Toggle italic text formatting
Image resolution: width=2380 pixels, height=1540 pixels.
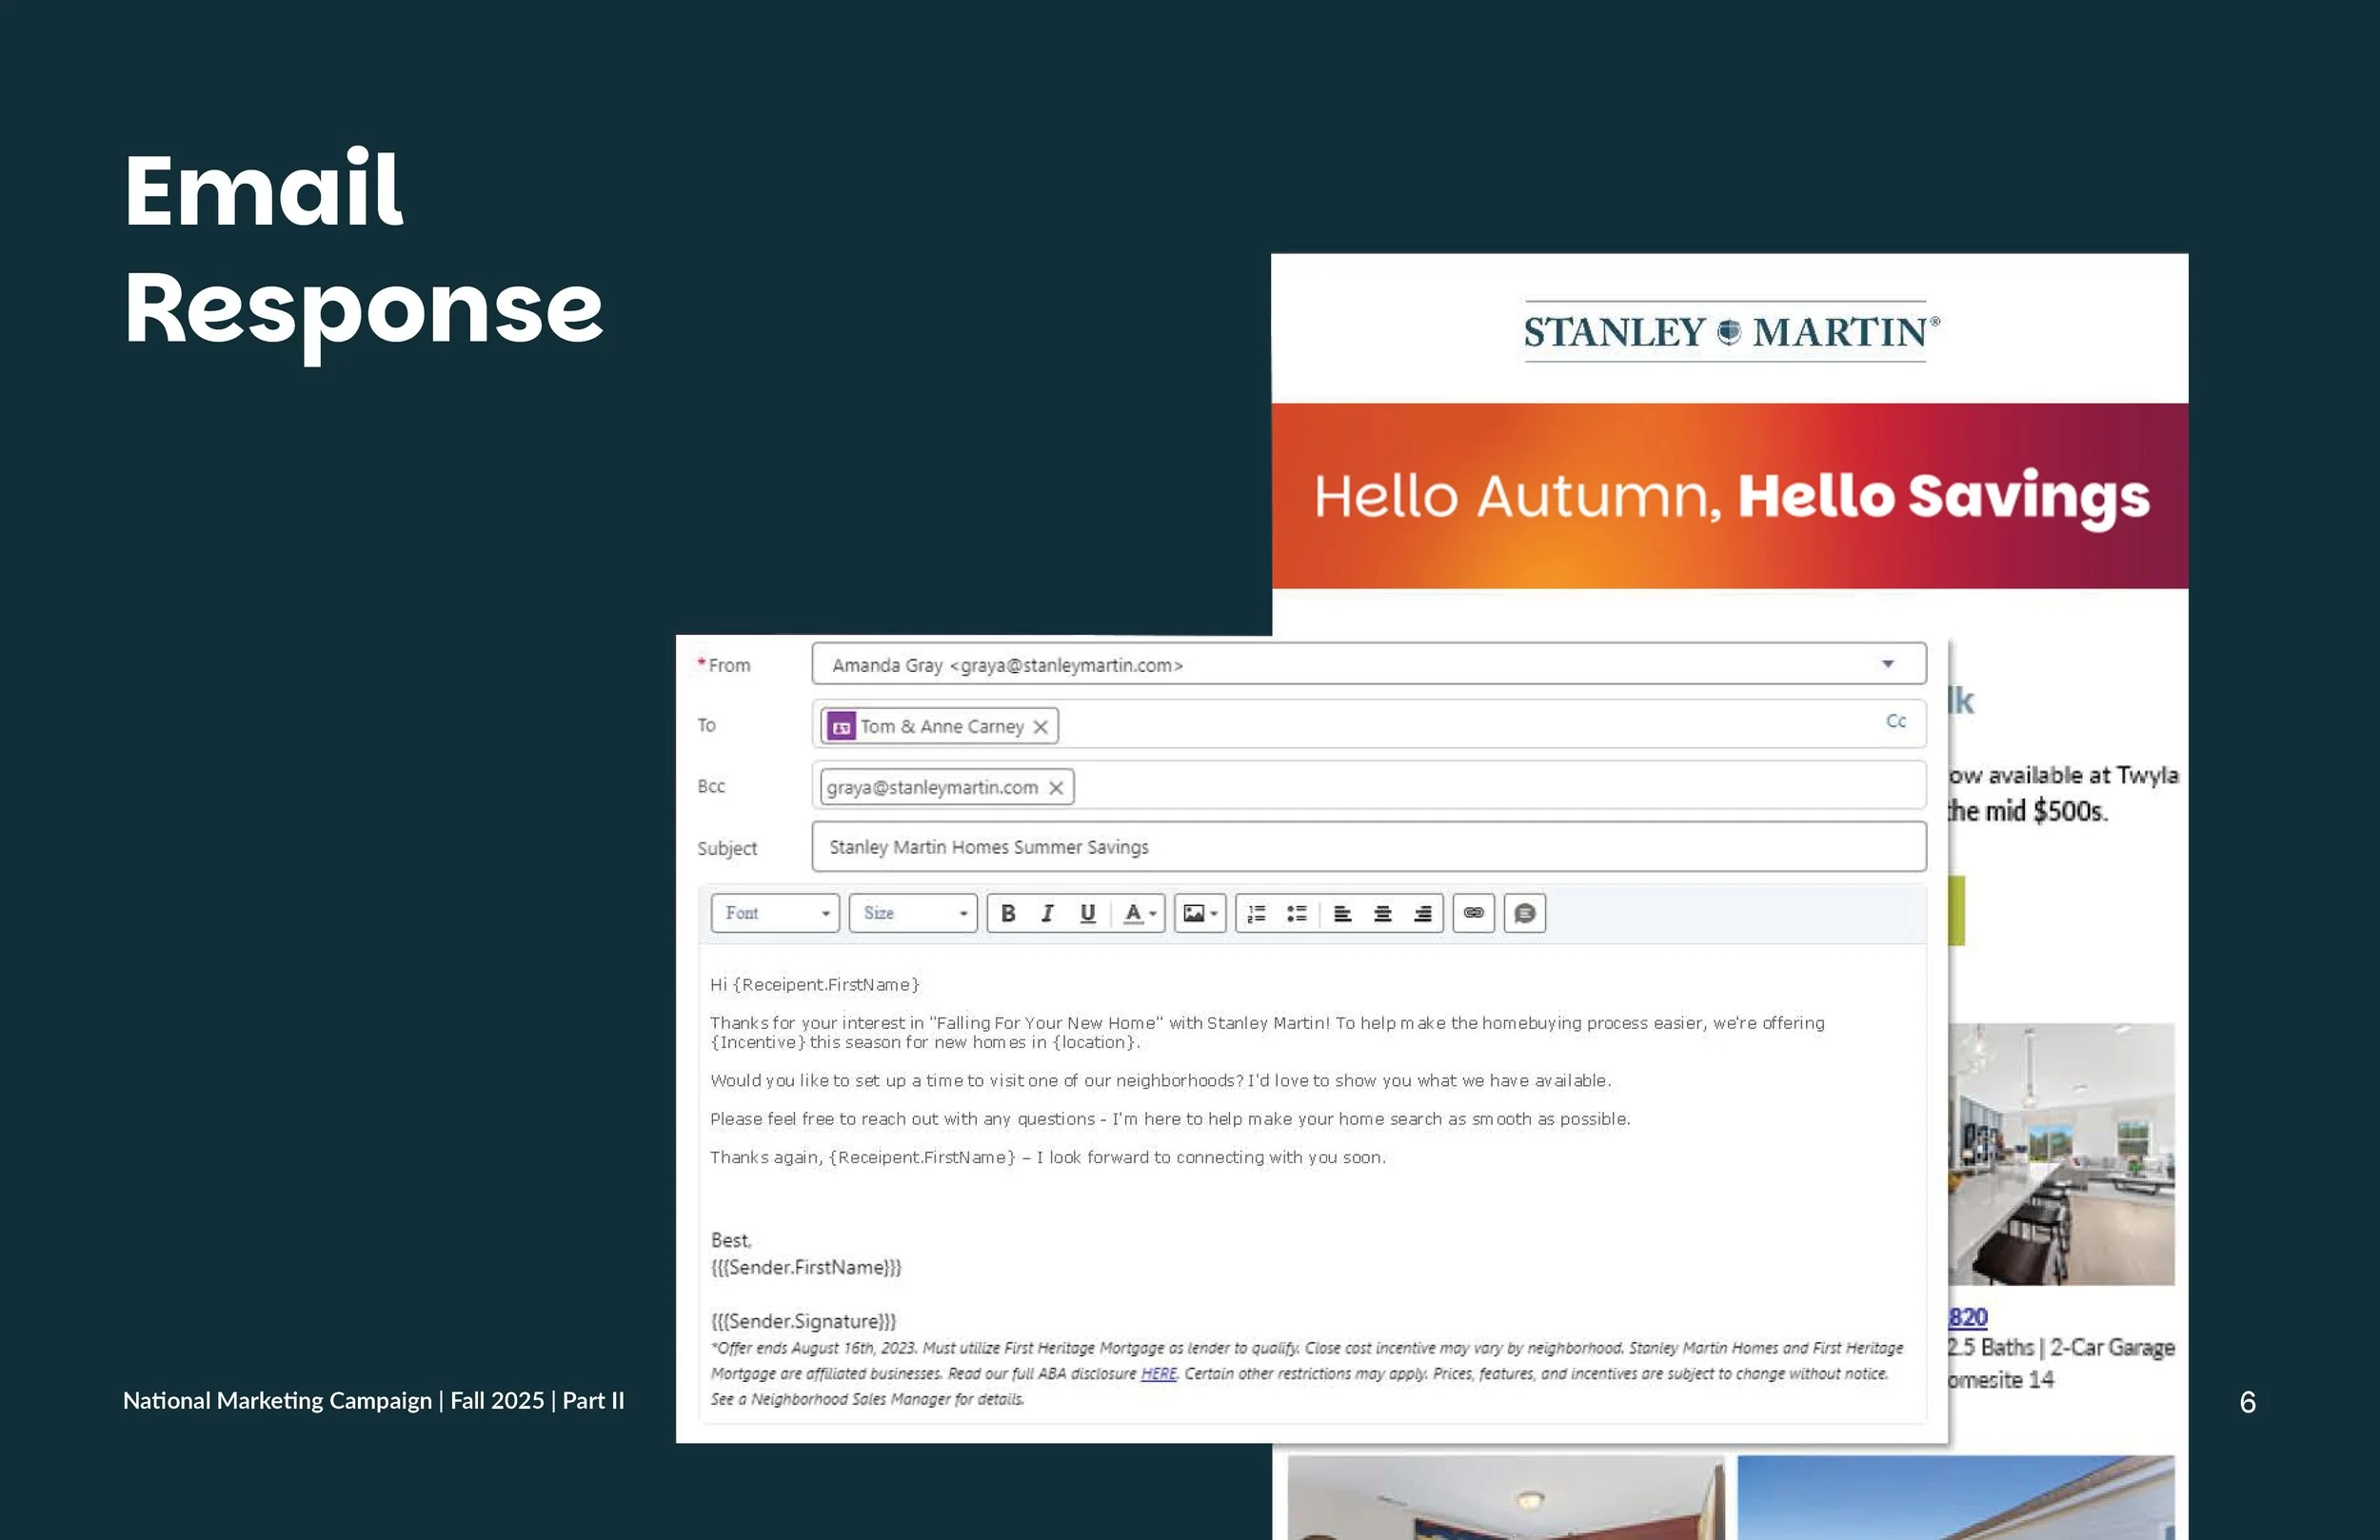point(1047,913)
